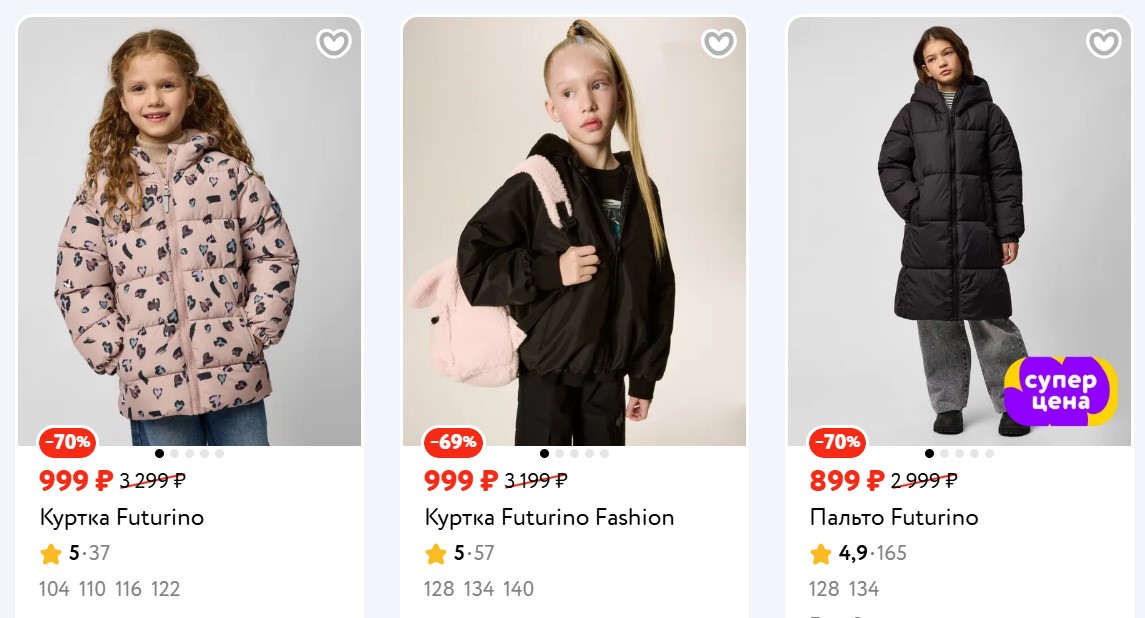Image resolution: width=1145 pixels, height=618 pixels.
Task: Go to second photo dot on pink jacket
Action: click(175, 454)
